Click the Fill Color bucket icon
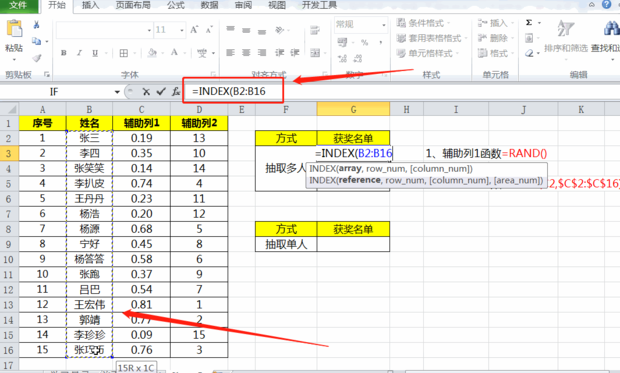 pos(152,53)
